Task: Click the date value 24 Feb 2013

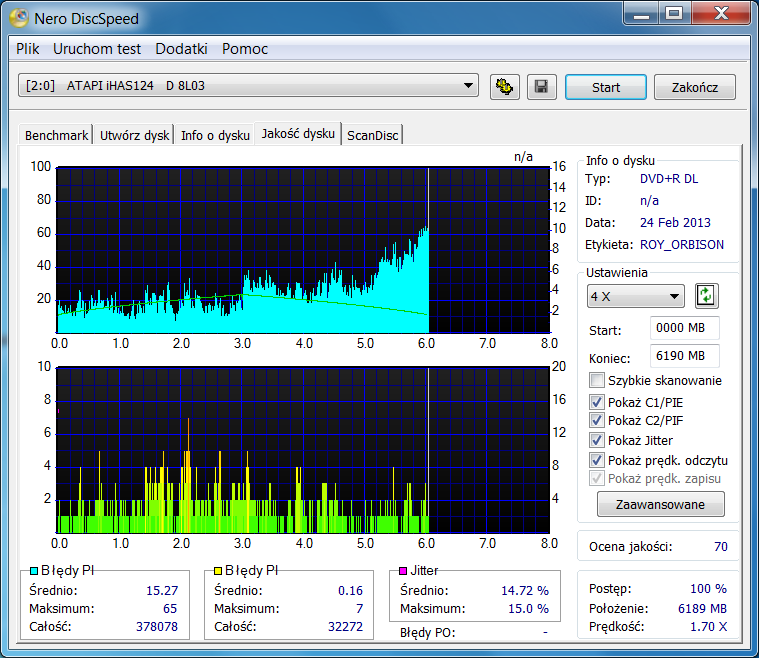Action: (x=675, y=223)
